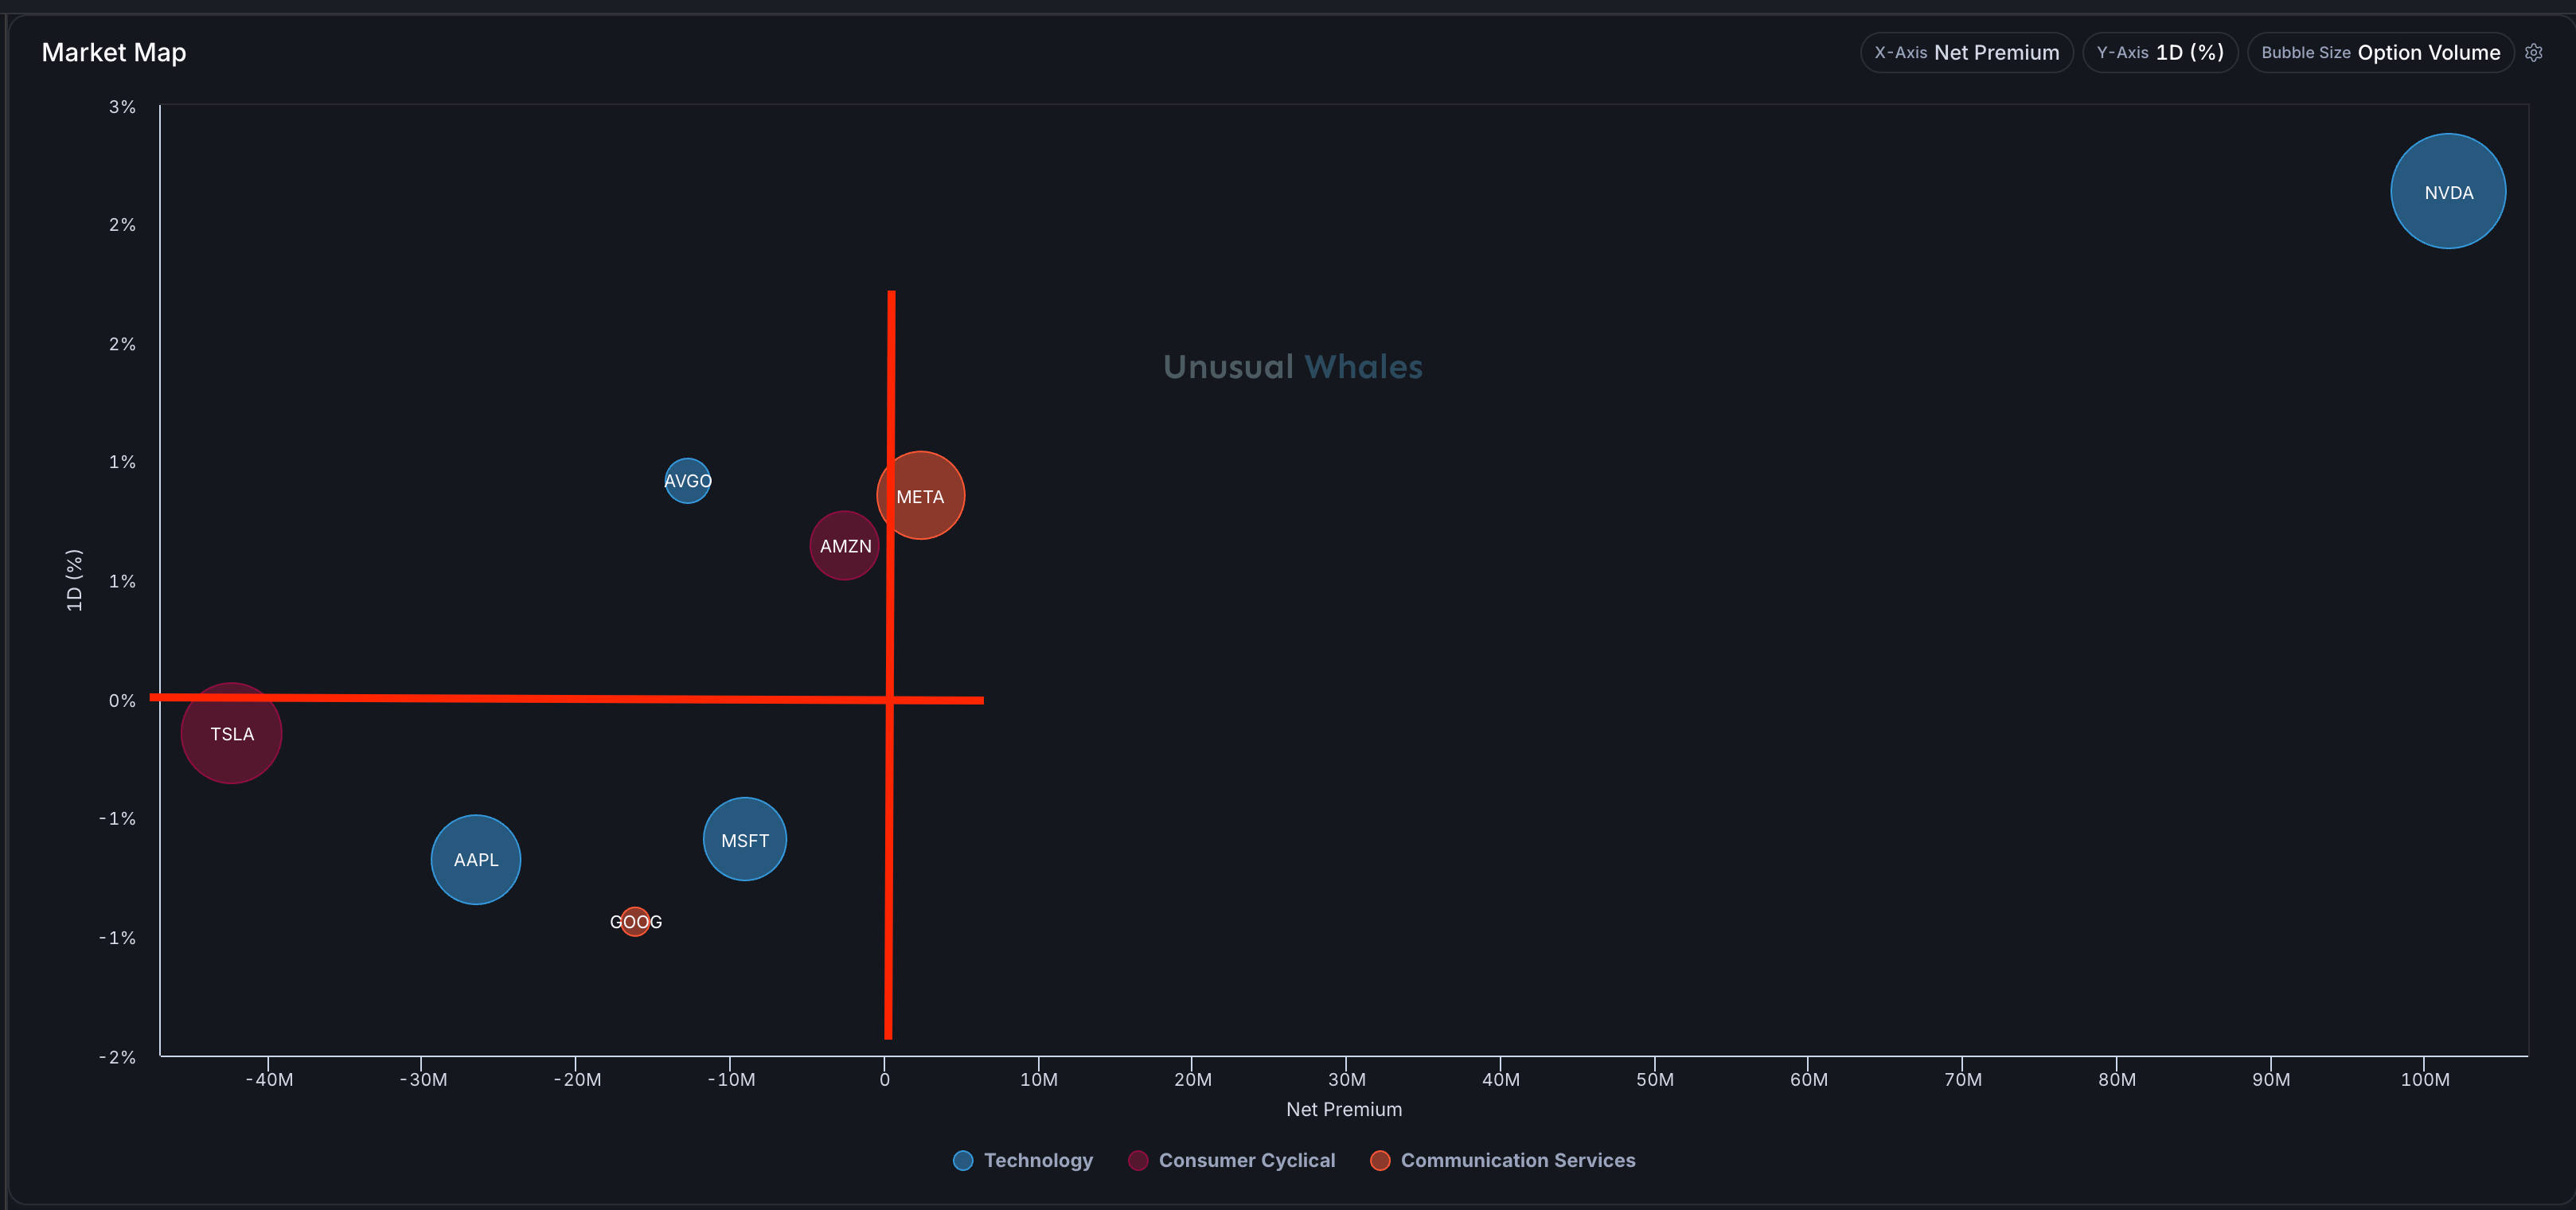This screenshot has height=1210, width=2576.
Task: Click the small GOOG bubble
Action: [635, 922]
